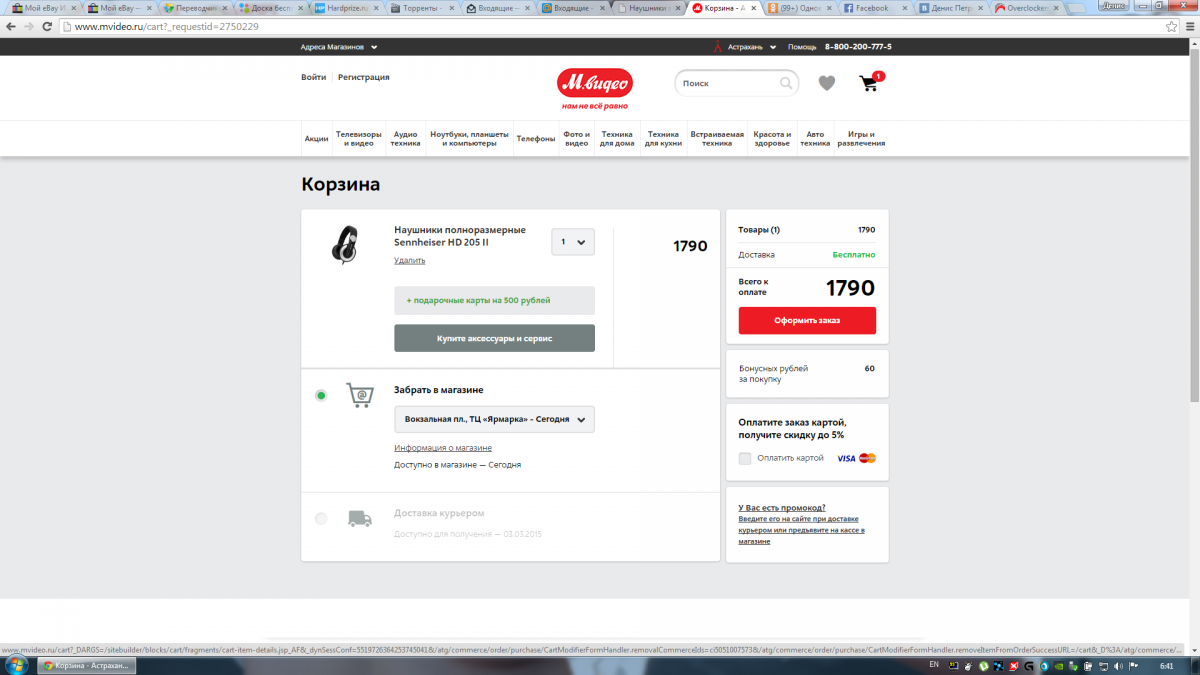Bookmark page using the star icon

click(x=1171, y=26)
